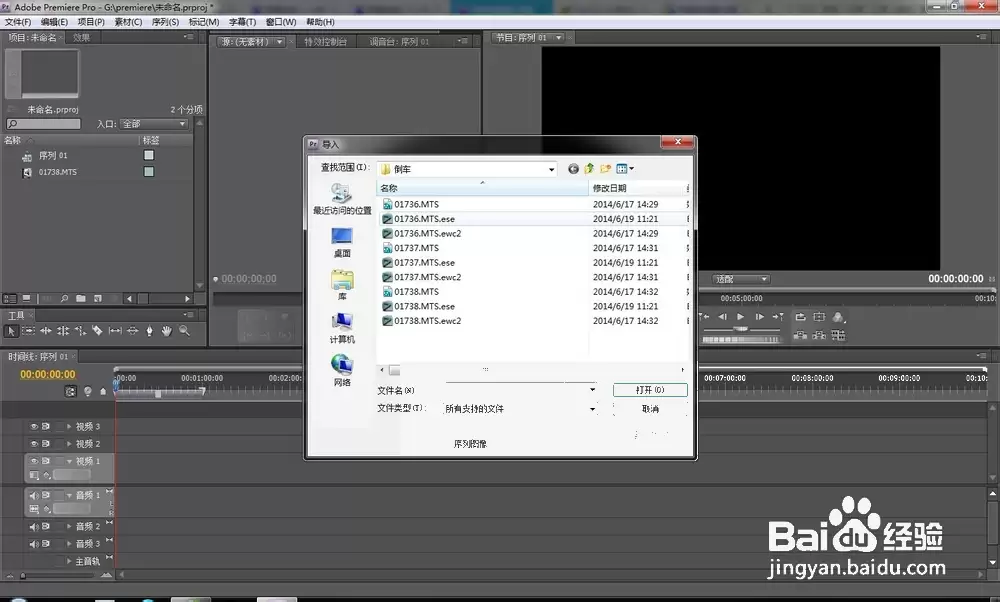Open the 文件(F) menu
This screenshot has width=1000, height=602.
point(18,22)
